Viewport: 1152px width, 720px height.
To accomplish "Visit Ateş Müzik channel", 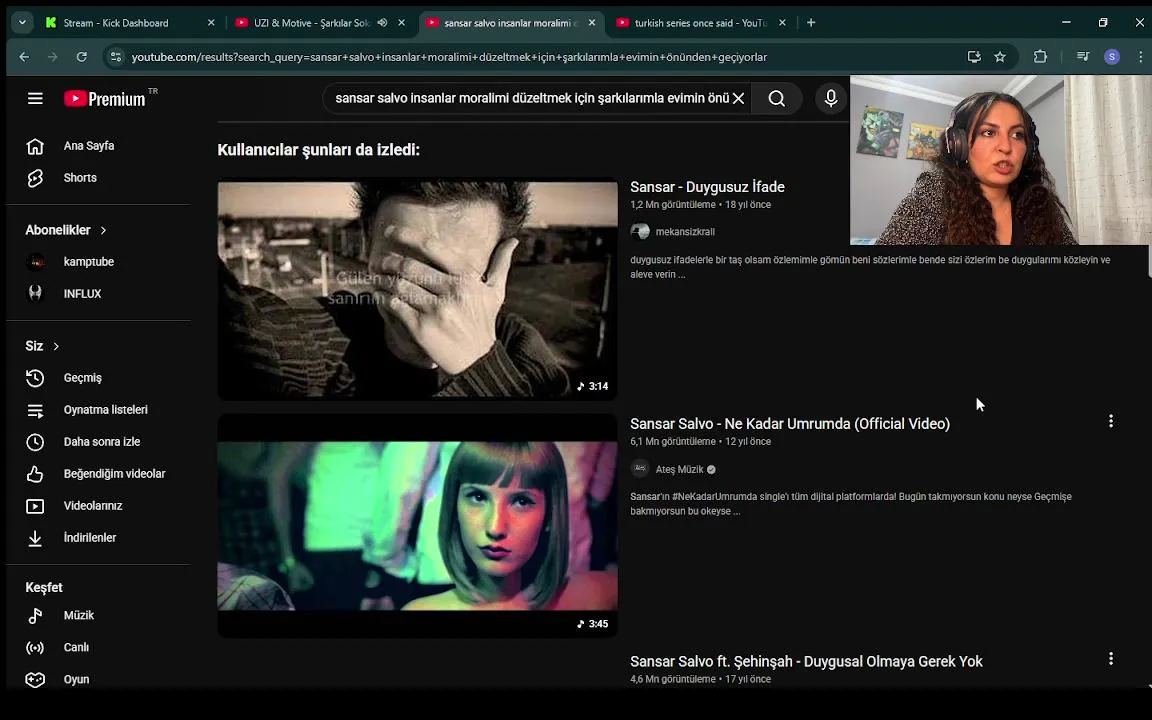I will [680, 469].
